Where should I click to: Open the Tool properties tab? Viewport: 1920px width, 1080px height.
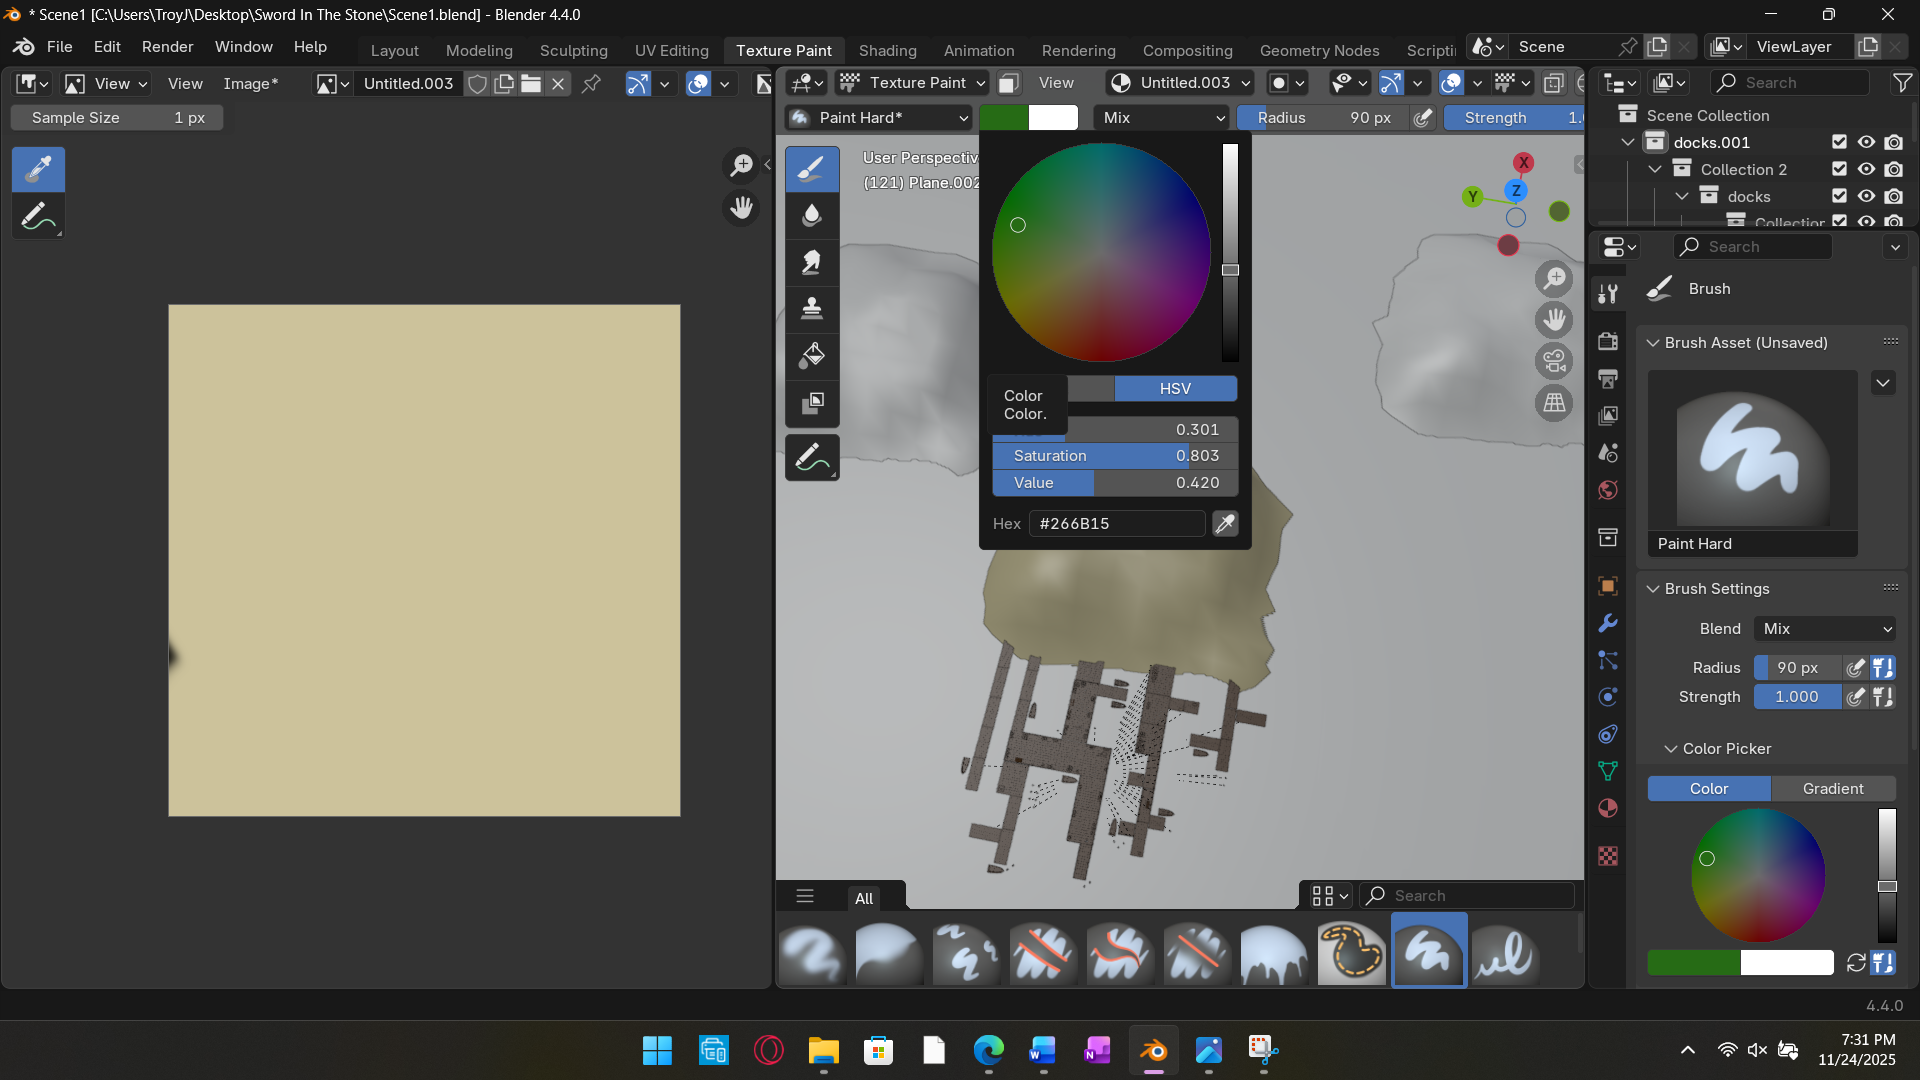[1608, 293]
